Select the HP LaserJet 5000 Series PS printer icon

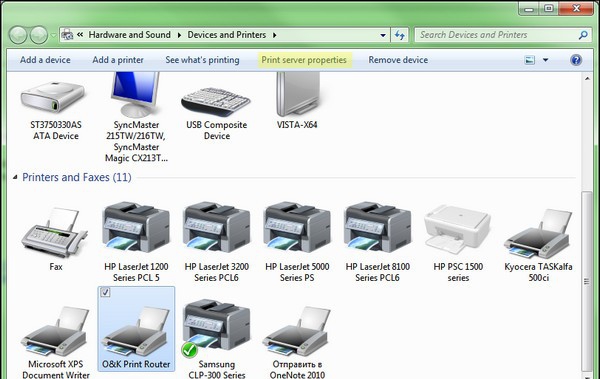(297, 227)
